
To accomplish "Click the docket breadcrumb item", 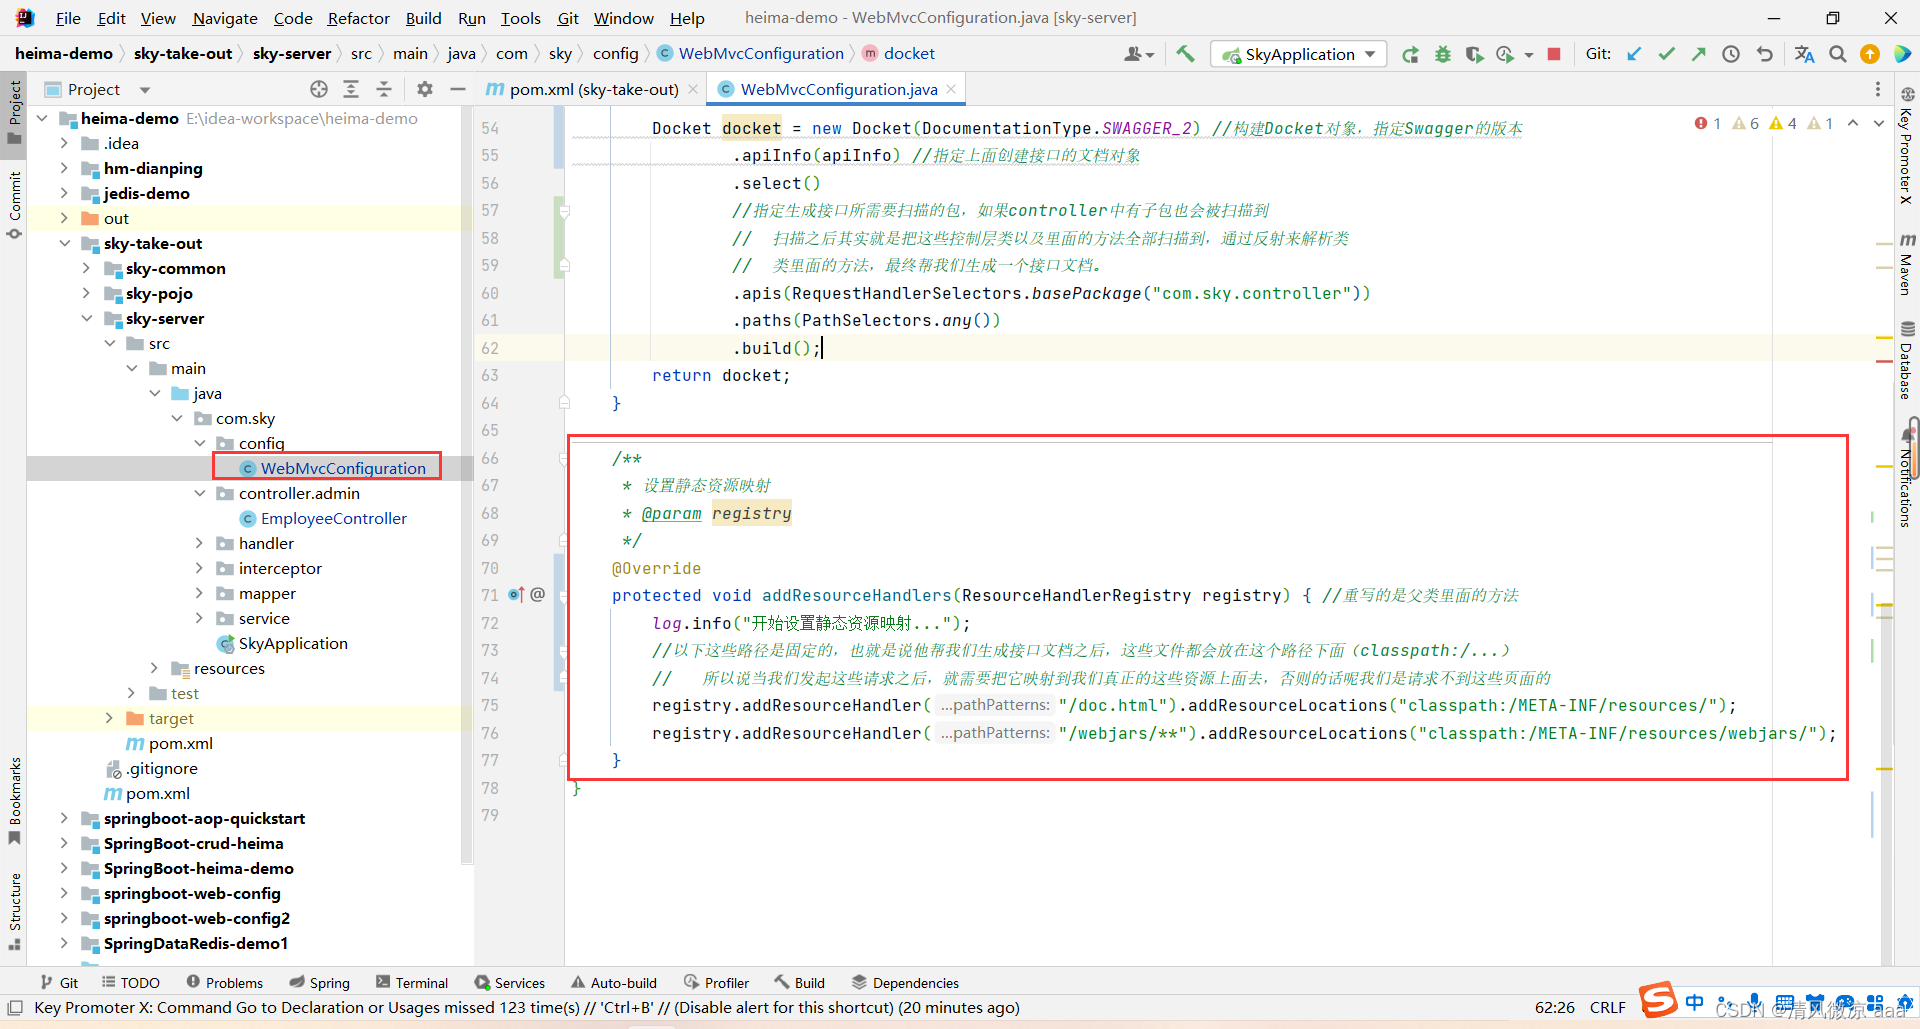I will click(x=898, y=54).
